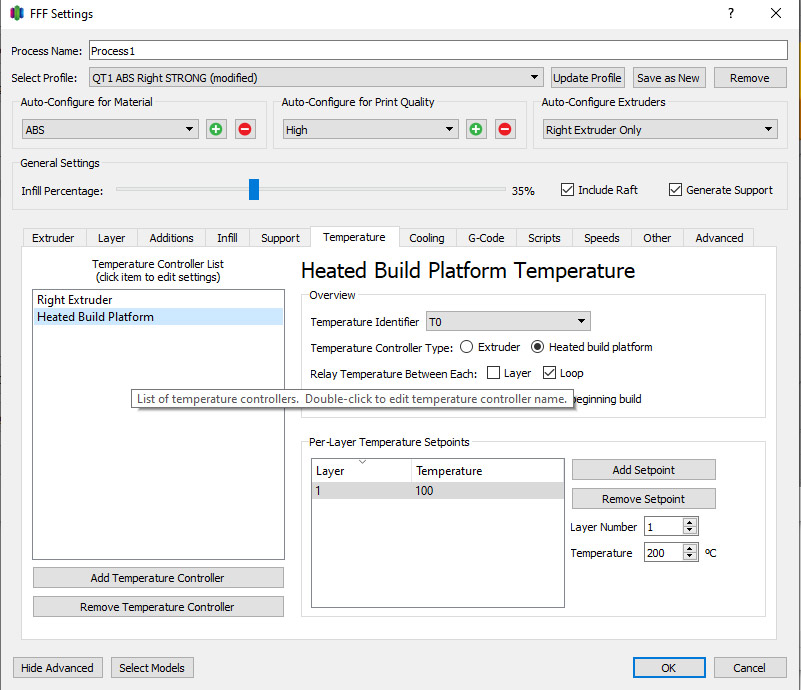Add a new material auto-configure entry
The width and height of the screenshot is (801, 690).
tap(216, 129)
